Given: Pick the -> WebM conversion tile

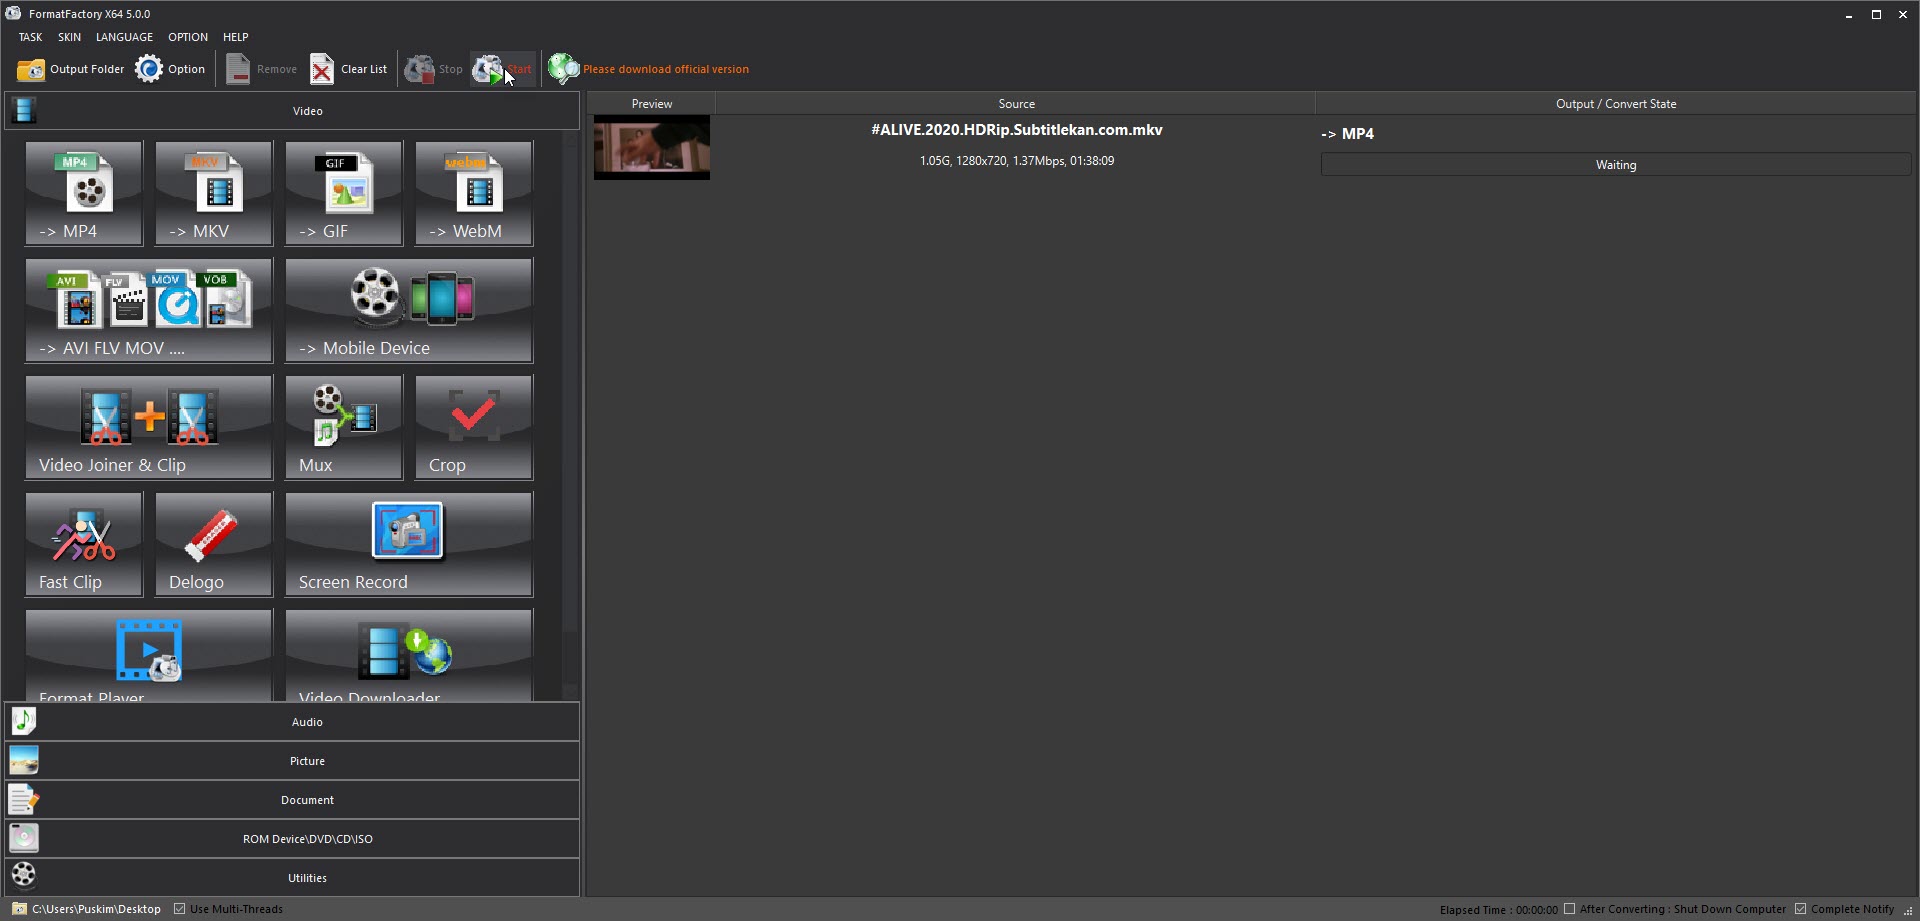Looking at the screenshot, I should (x=474, y=193).
